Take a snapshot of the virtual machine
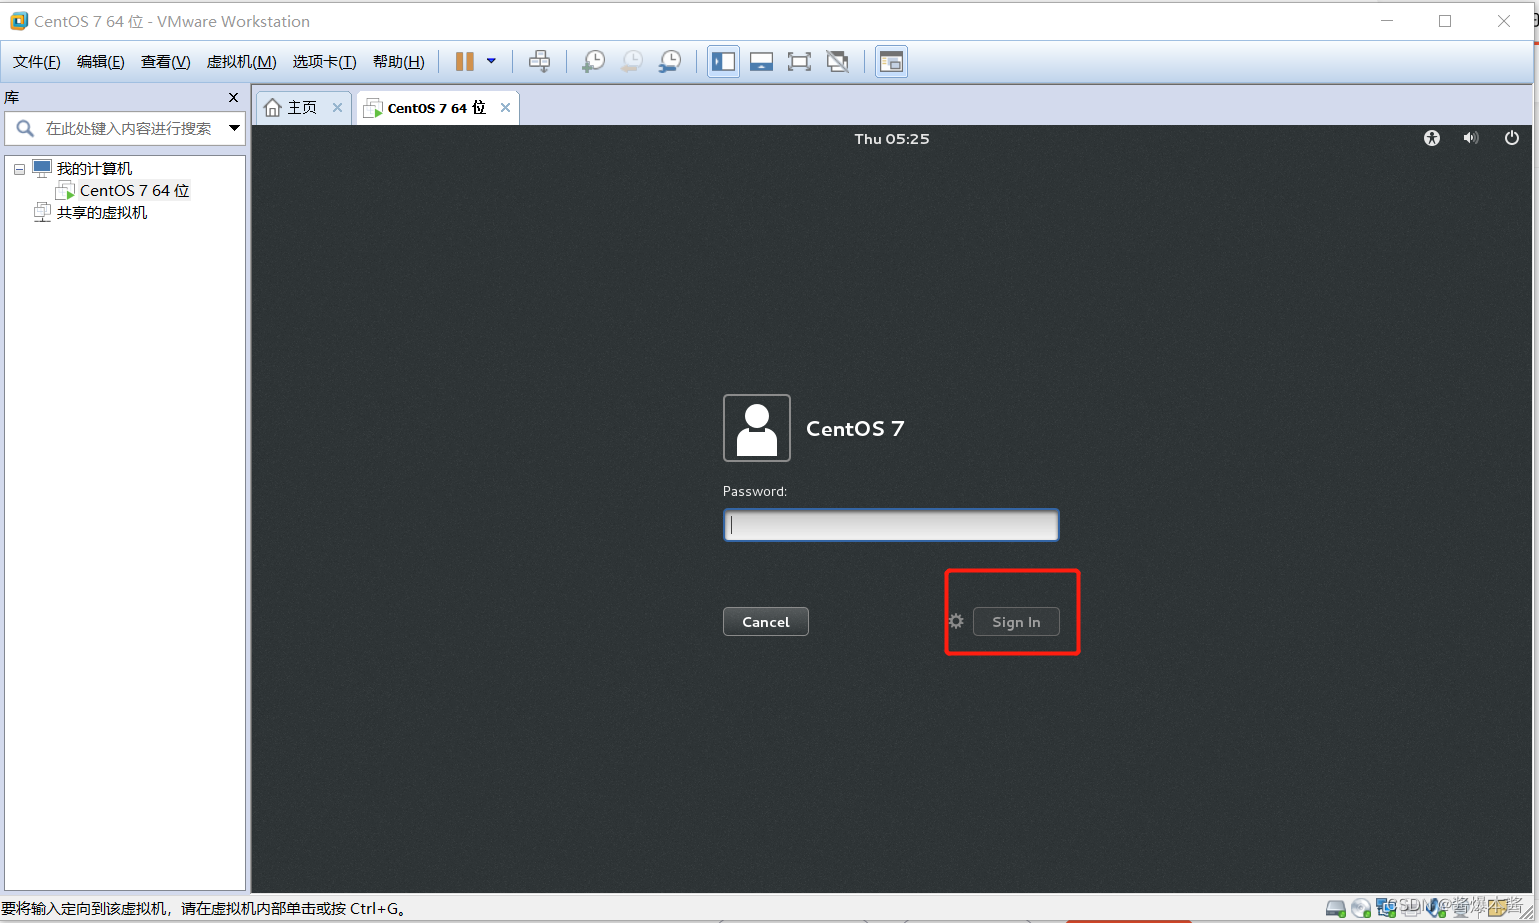This screenshot has width=1539, height=923. coord(593,61)
